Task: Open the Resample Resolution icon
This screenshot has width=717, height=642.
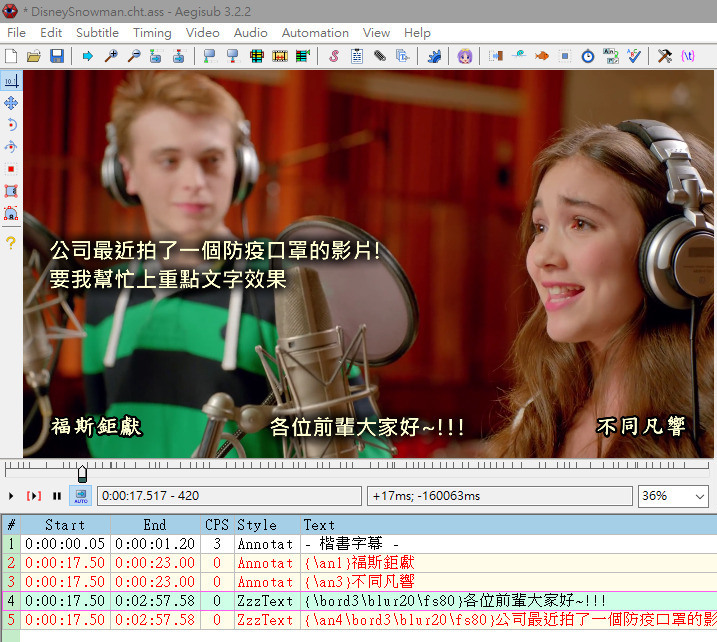Action: point(565,56)
